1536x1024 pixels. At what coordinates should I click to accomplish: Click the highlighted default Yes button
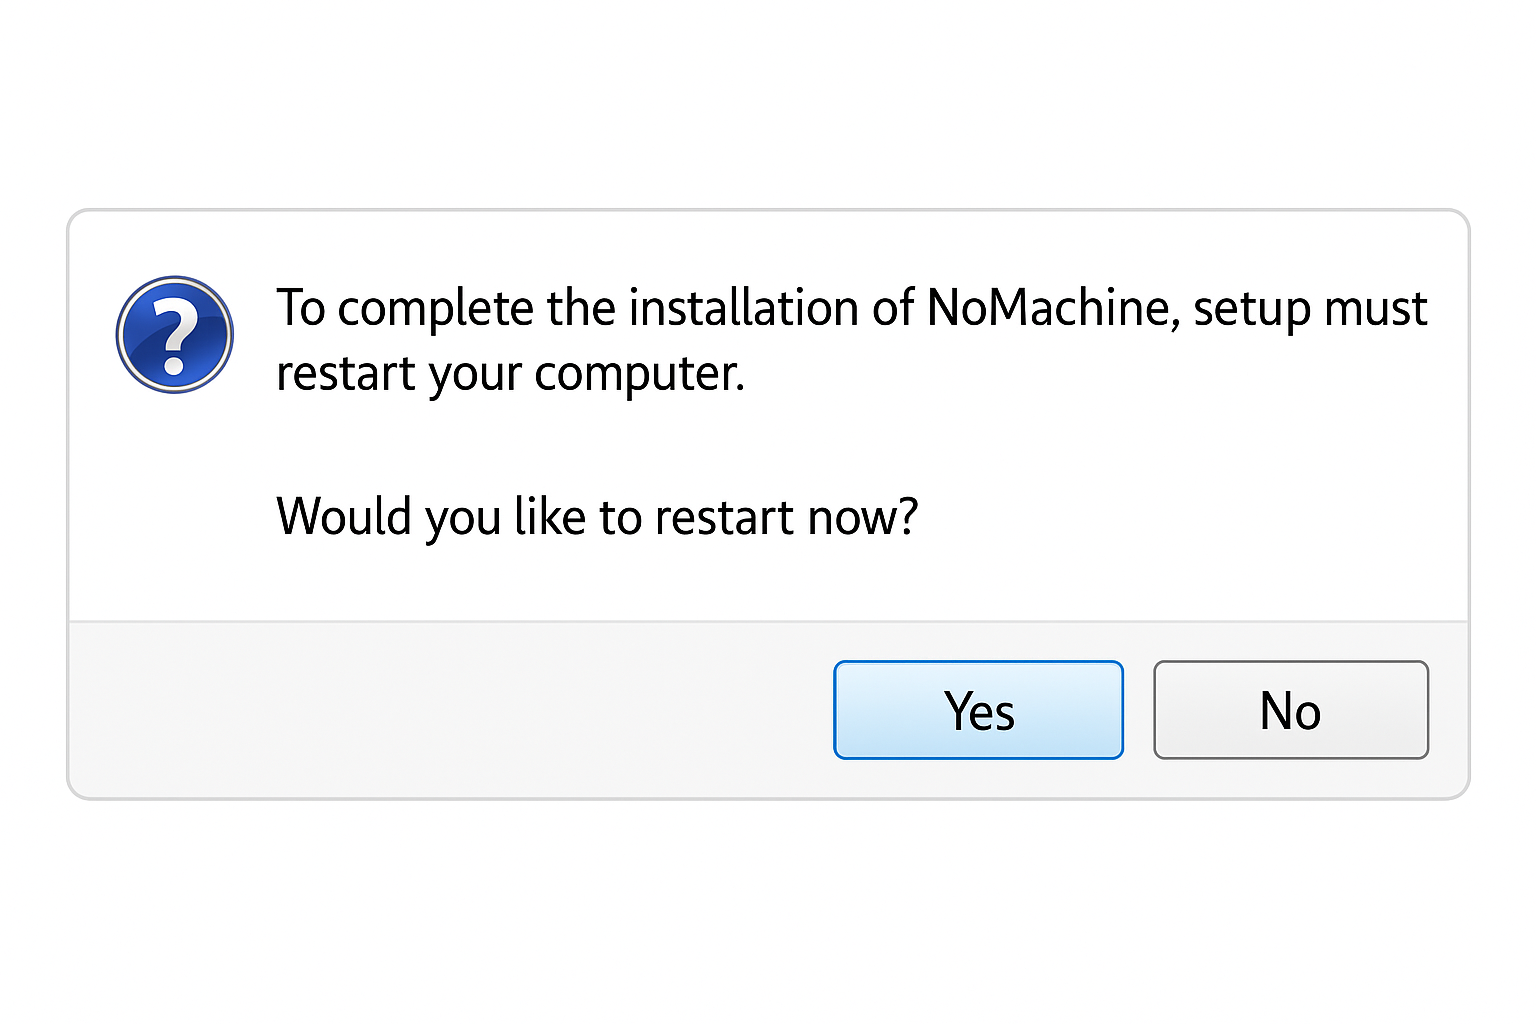(978, 710)
